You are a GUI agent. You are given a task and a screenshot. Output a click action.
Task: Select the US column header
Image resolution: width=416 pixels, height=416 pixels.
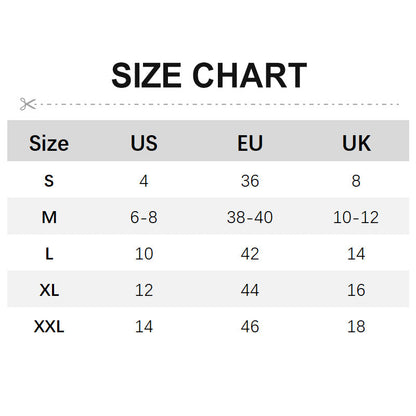point(144,143)
